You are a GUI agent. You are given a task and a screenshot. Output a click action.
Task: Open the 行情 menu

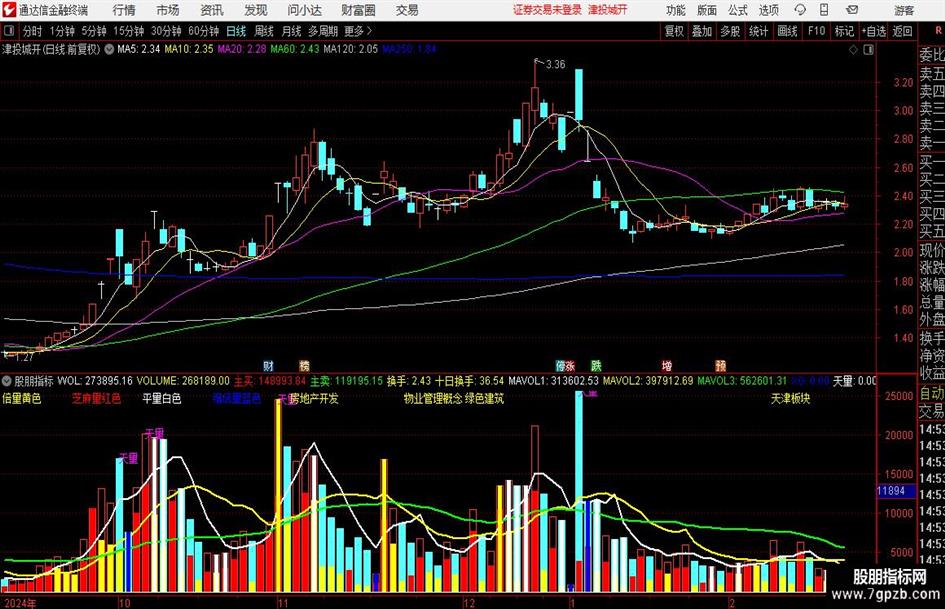pos(124,10)
